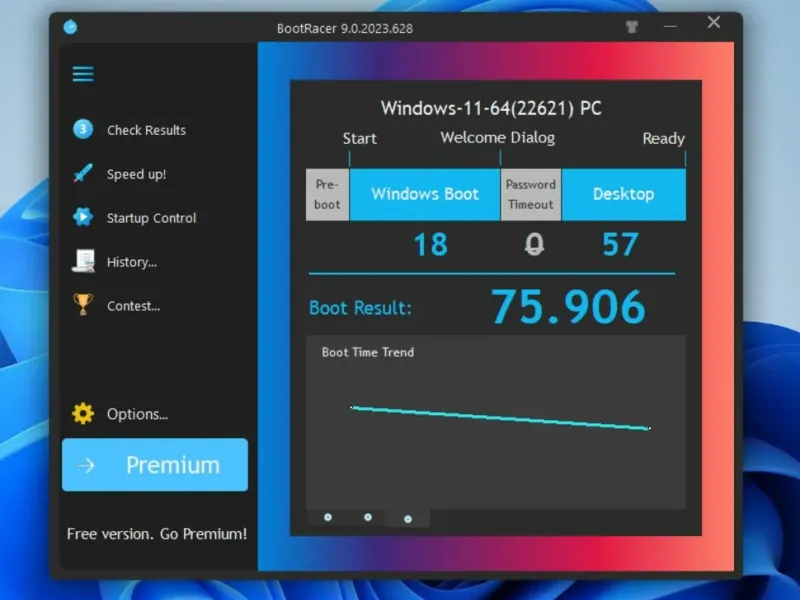Viewport: 800px width, 600px height.
Task: Click the Contest trophy icon
Action: 83,305
